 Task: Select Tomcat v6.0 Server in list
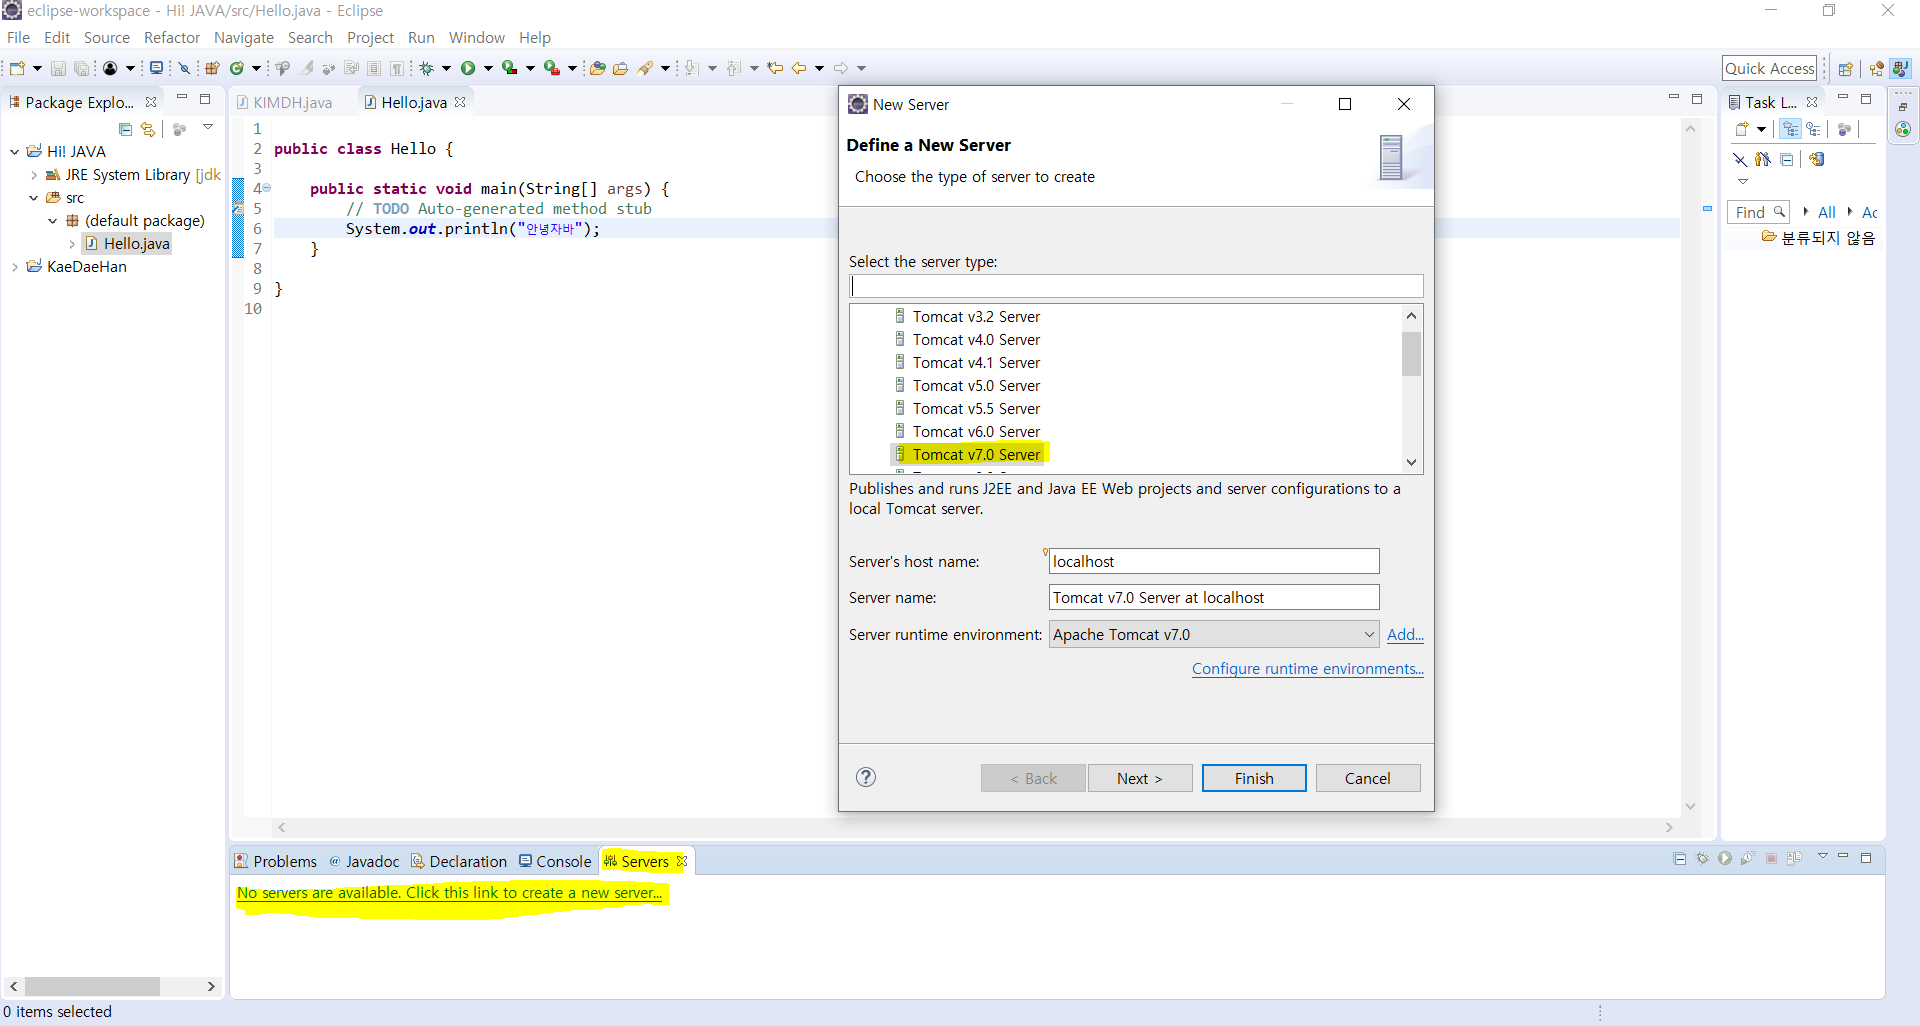(x=975, y=431)
